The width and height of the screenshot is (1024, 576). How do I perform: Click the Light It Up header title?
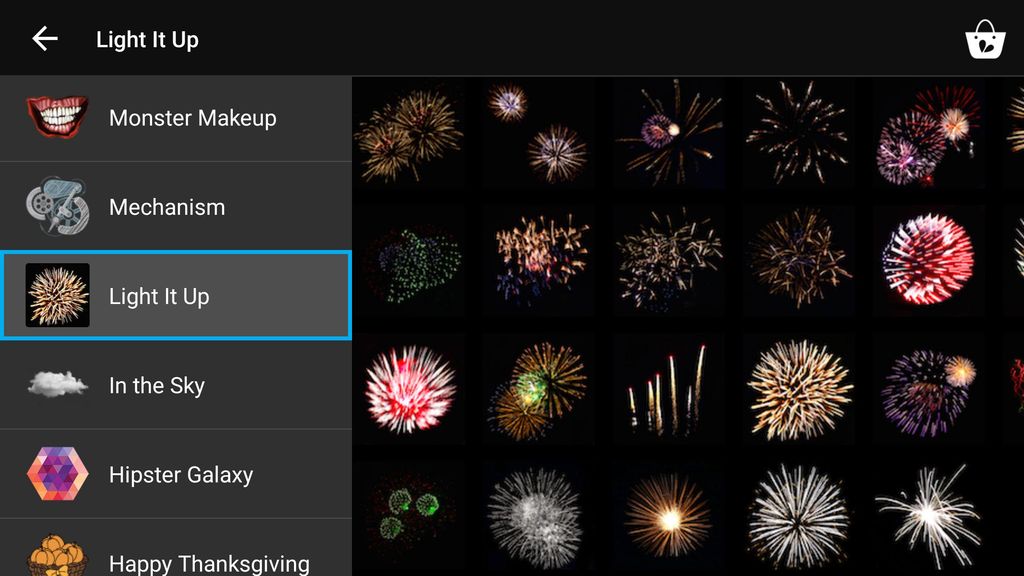click(148, 39)
